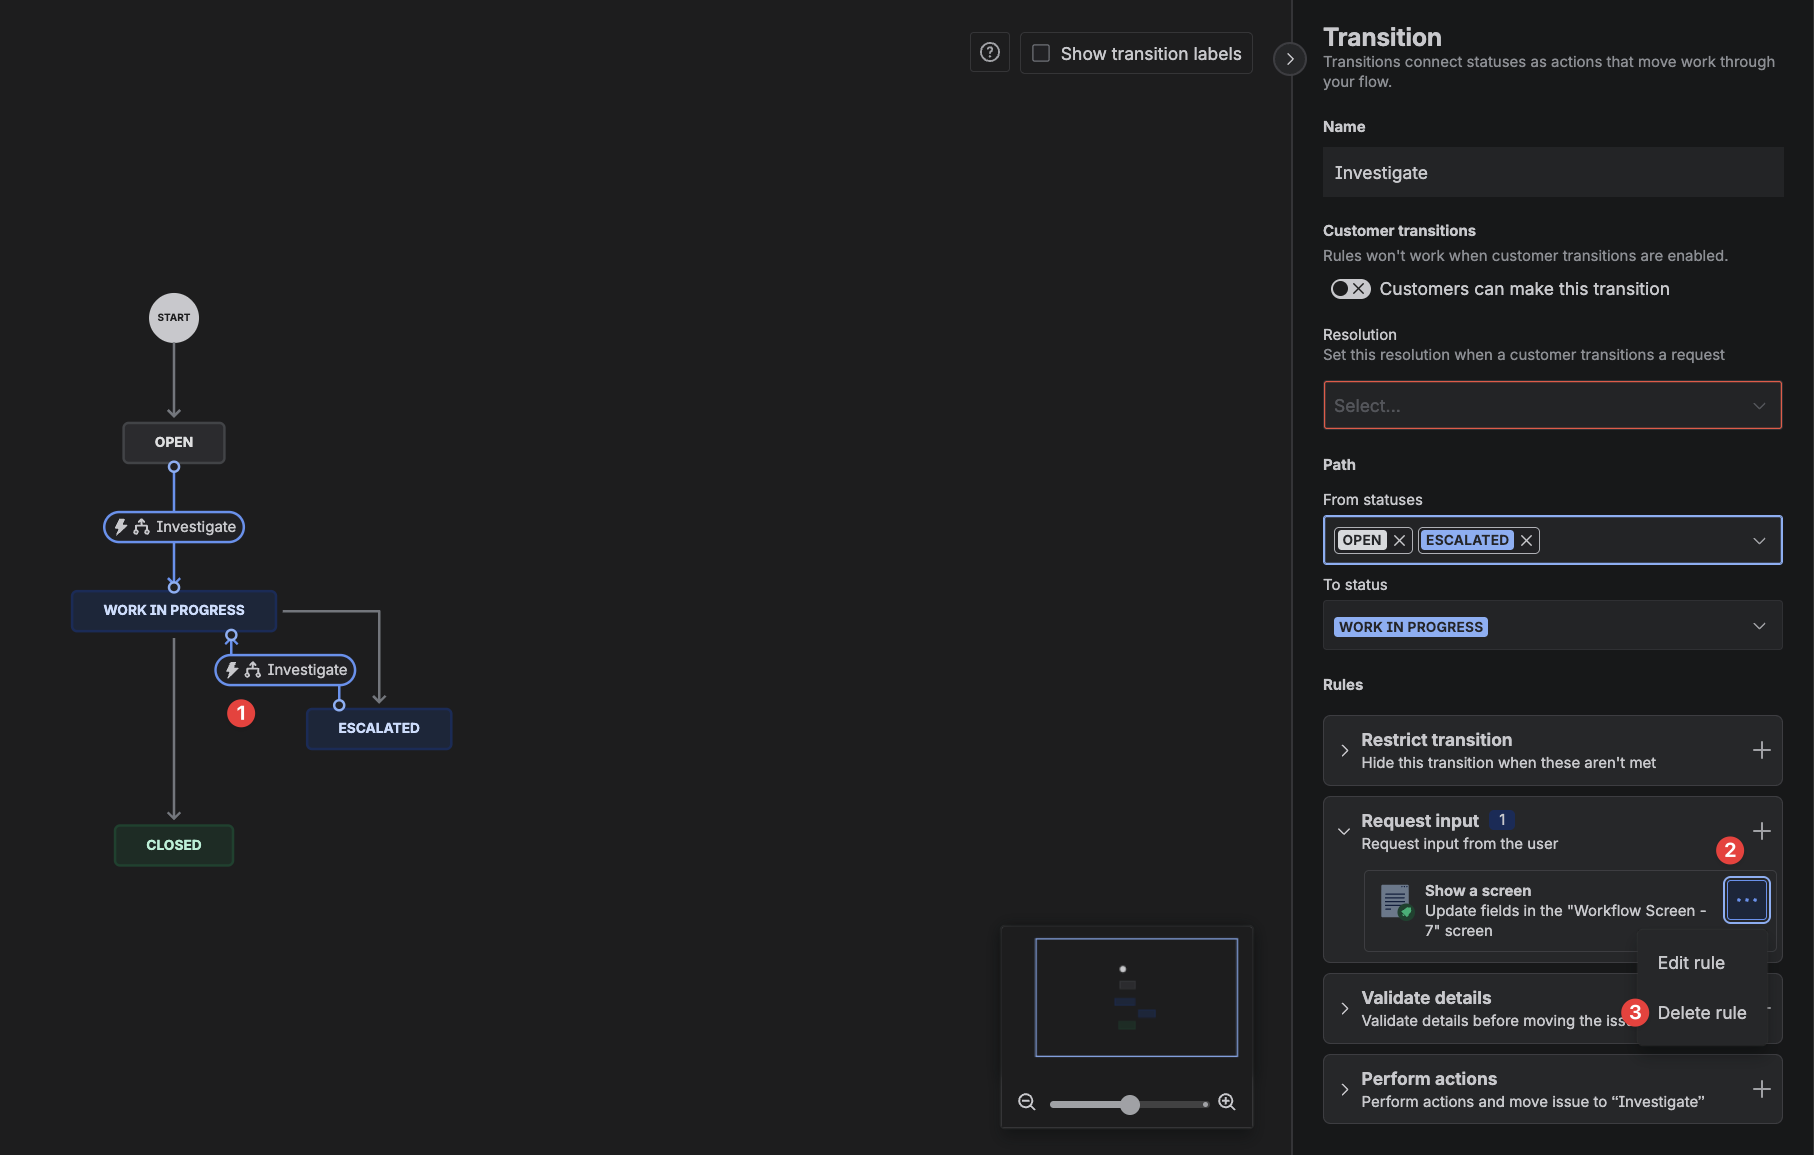The width and height of the screenshot is (1814, 1155).
Task: Add a Perform actions rule with plus
Action: (x=1761, y=1089)
